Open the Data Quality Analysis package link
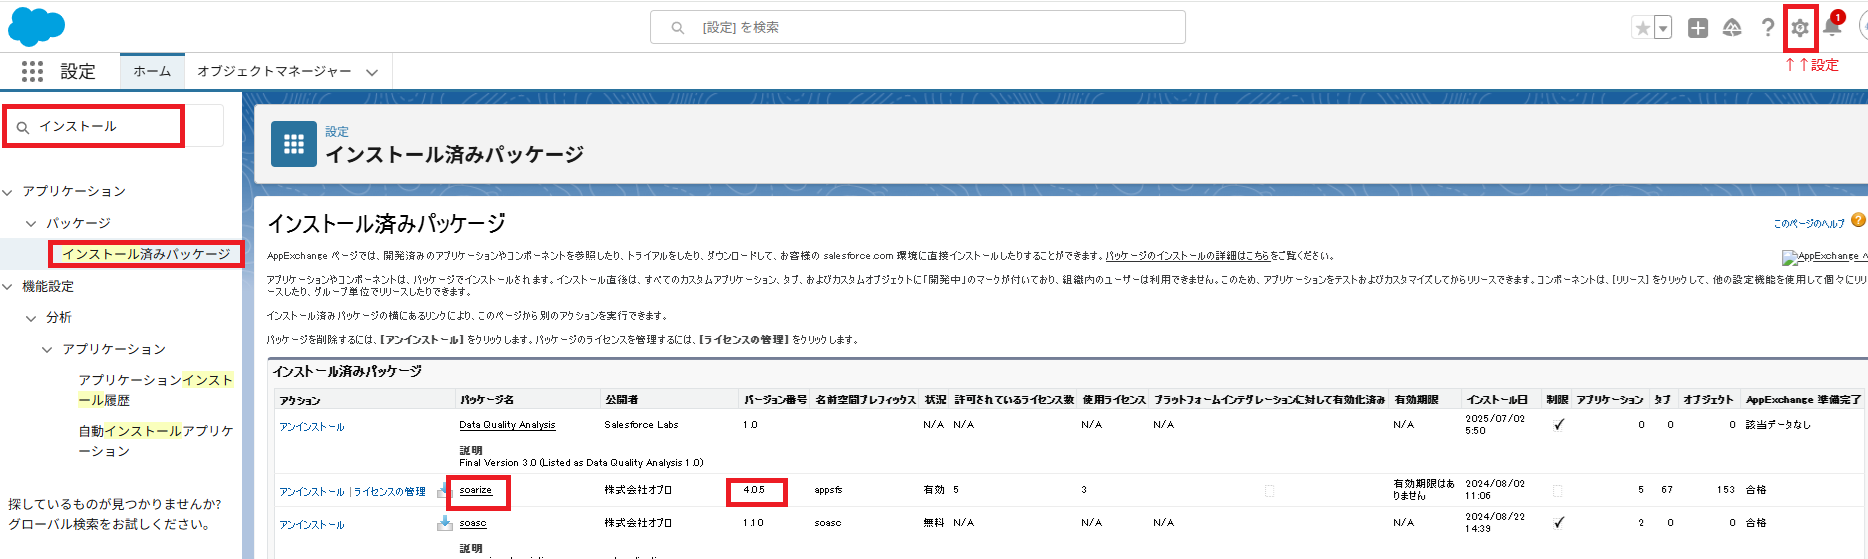The width and height of the screenshot is (1868, 559). coord(507,425)
